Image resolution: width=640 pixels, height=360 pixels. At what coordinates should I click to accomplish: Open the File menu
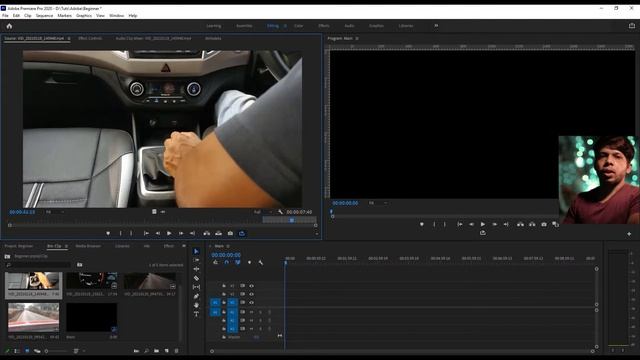click(x=5, y=16)
